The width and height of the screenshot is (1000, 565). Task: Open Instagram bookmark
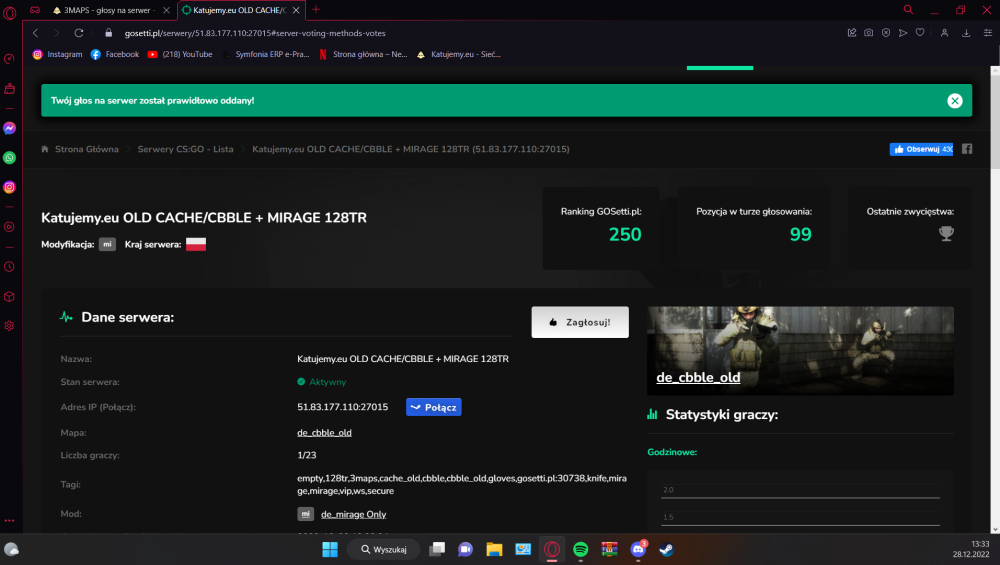point(57,54)
